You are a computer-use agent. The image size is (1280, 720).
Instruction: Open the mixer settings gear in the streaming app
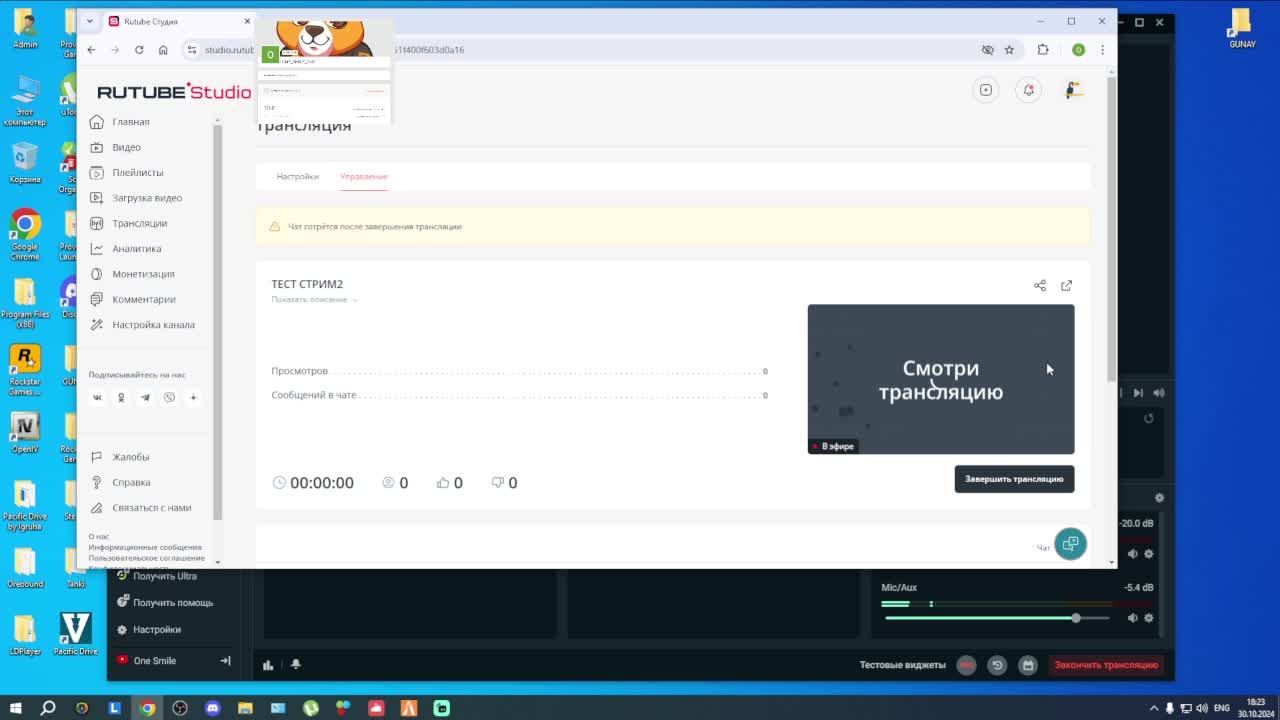(1159, 498)
